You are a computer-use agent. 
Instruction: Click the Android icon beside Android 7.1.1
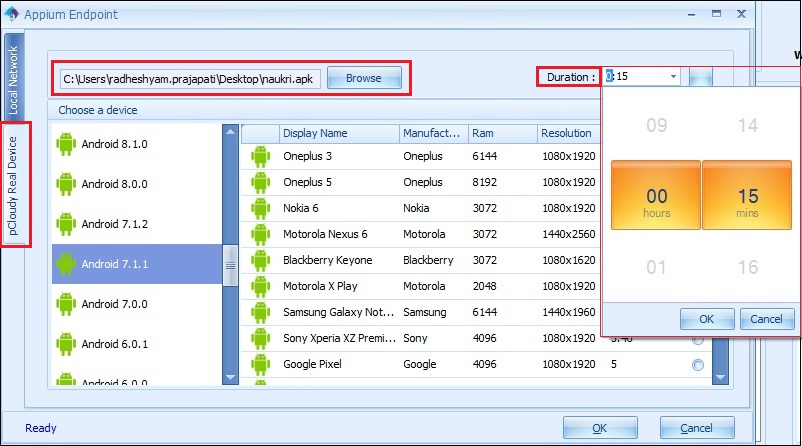(x=66, y=264)
